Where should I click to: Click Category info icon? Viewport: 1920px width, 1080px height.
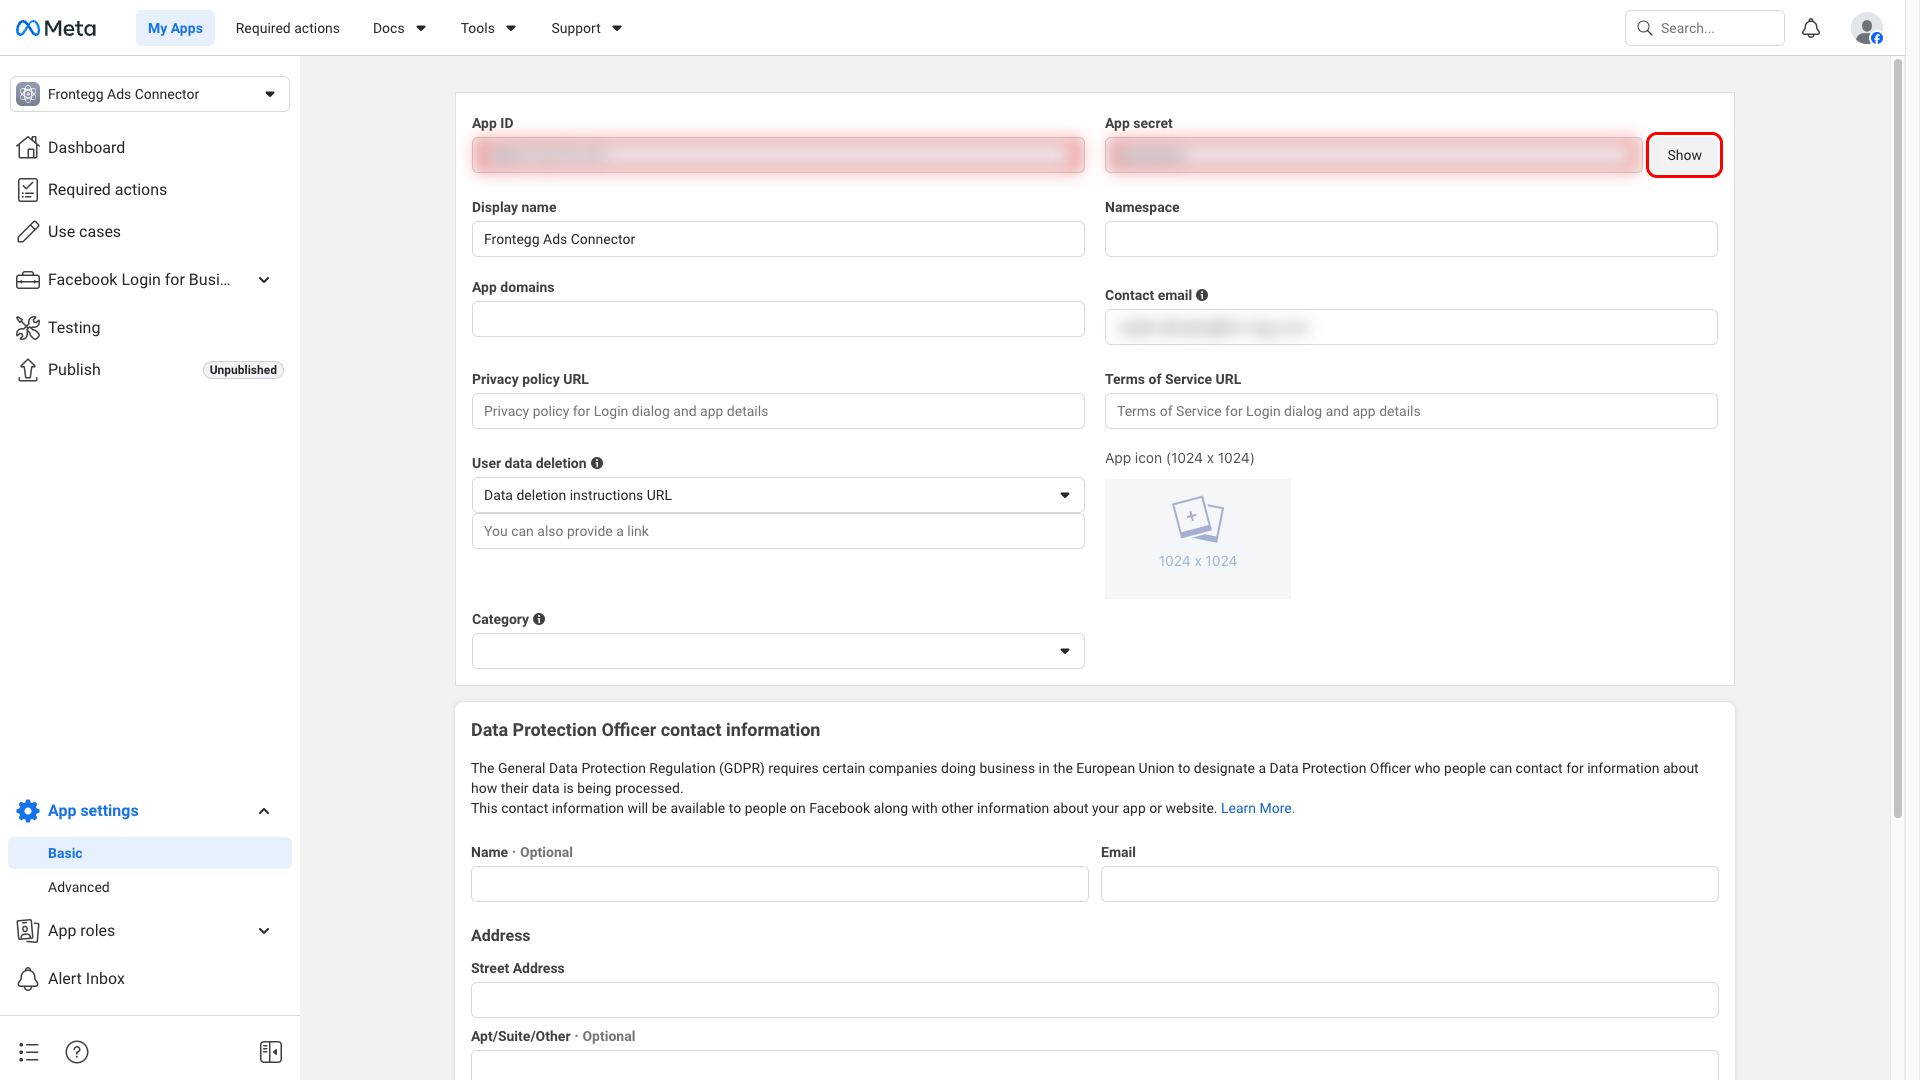(539, 619)
